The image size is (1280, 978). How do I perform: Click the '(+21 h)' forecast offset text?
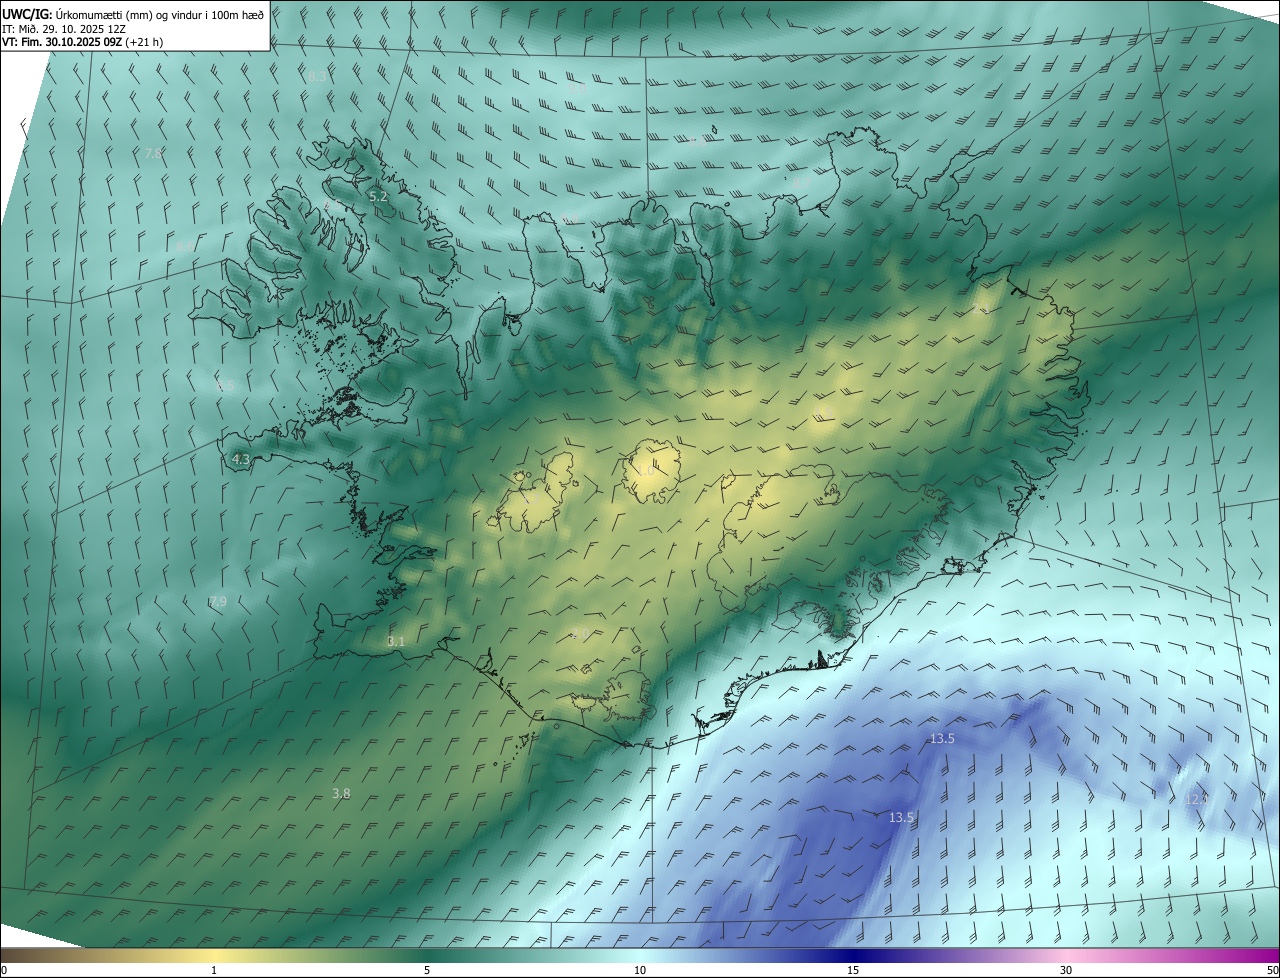[x=143, y=42]
